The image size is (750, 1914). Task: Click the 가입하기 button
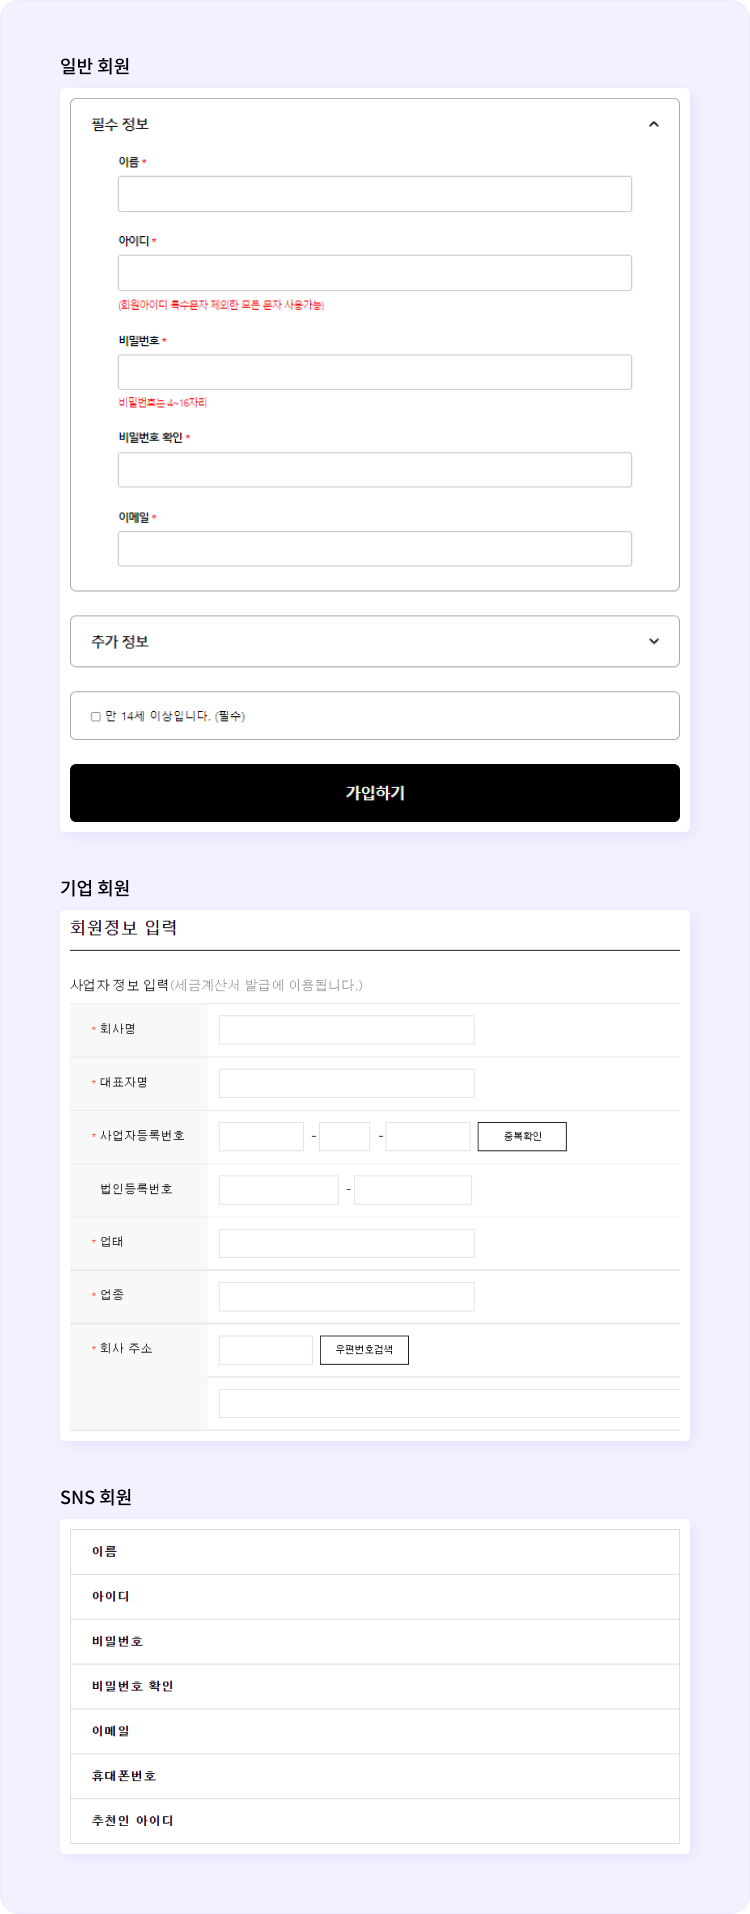pos(375,793)
